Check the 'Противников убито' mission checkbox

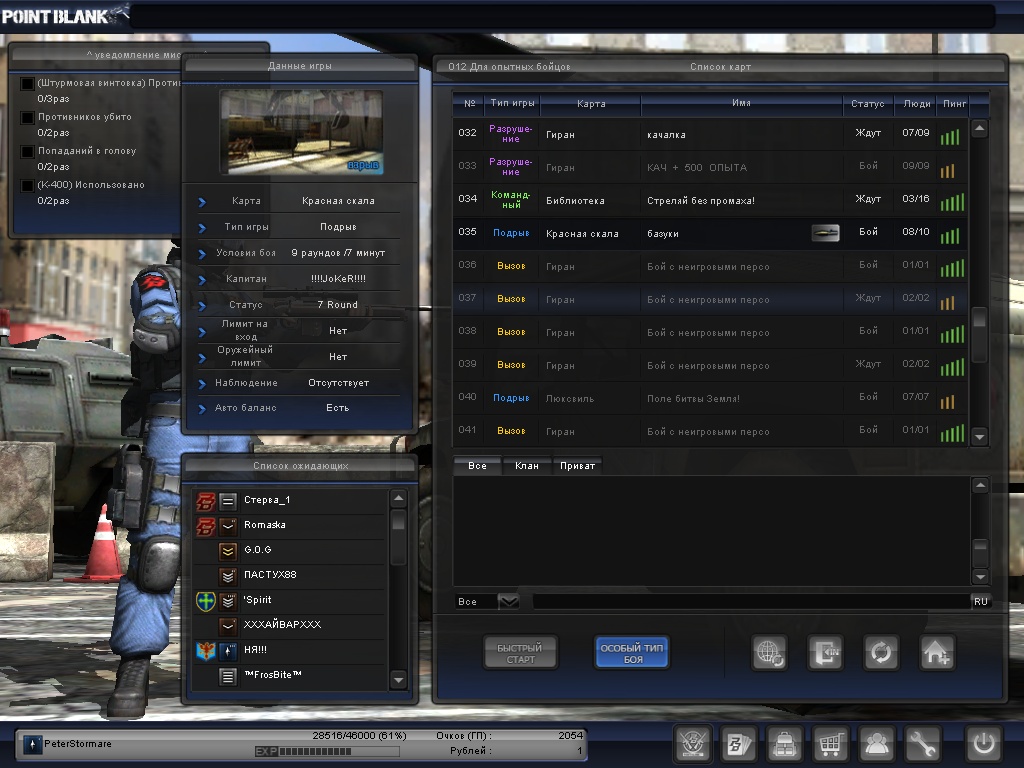pyautogui.click(x=28, y=118)
